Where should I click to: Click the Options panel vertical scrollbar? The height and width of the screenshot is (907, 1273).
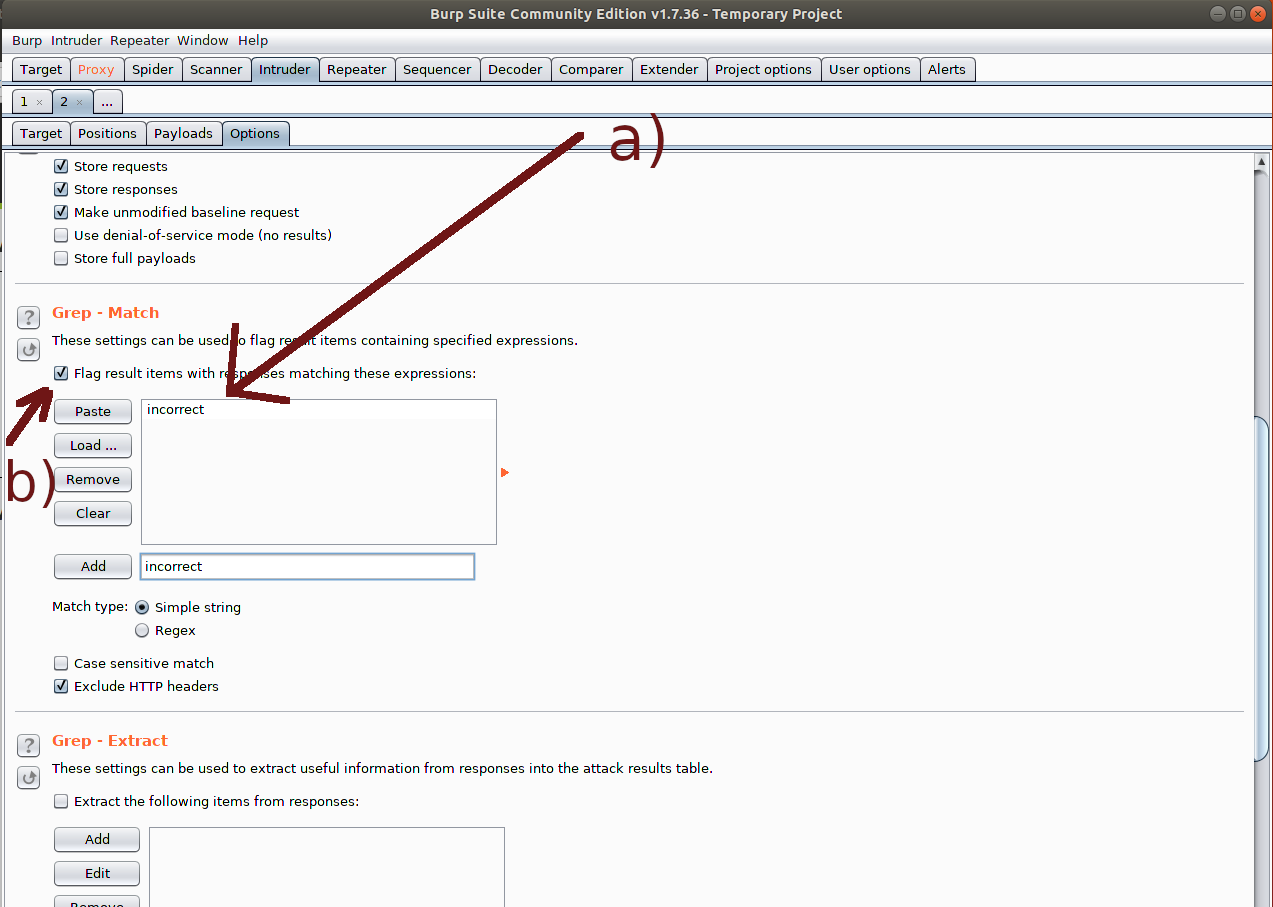point(1262,589)
